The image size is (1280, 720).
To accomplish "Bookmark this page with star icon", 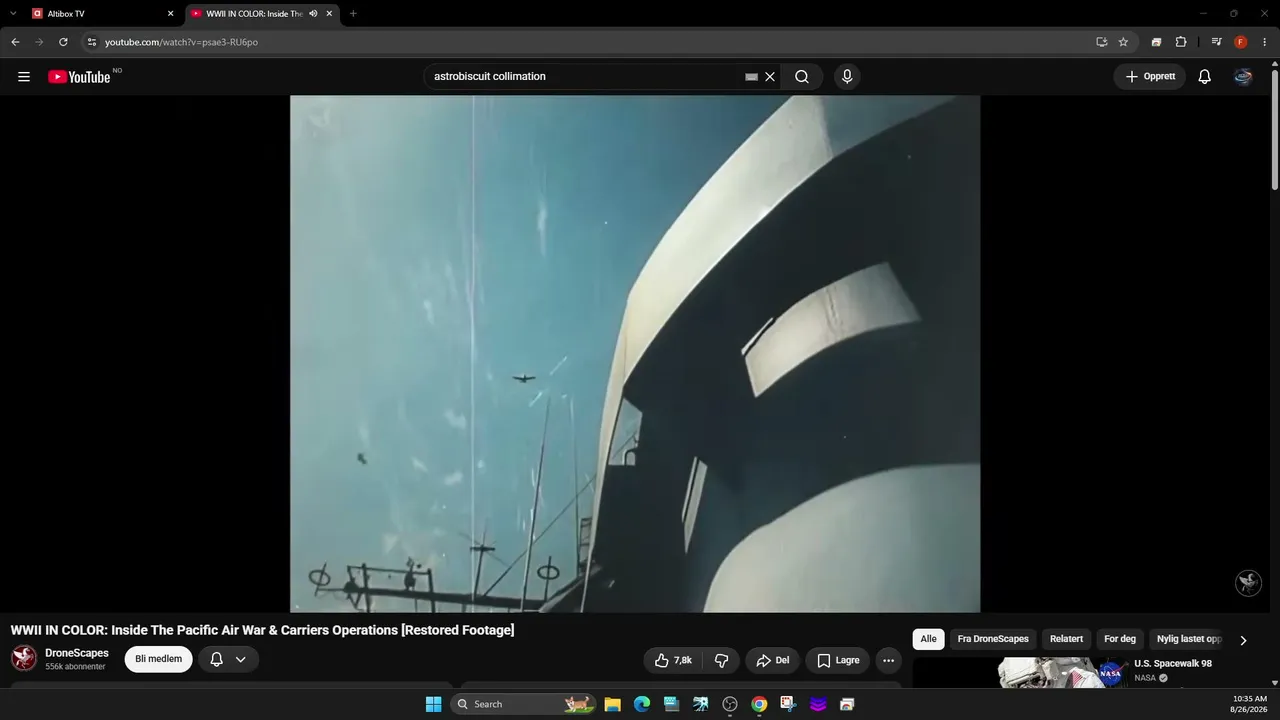I will 1123,42.
